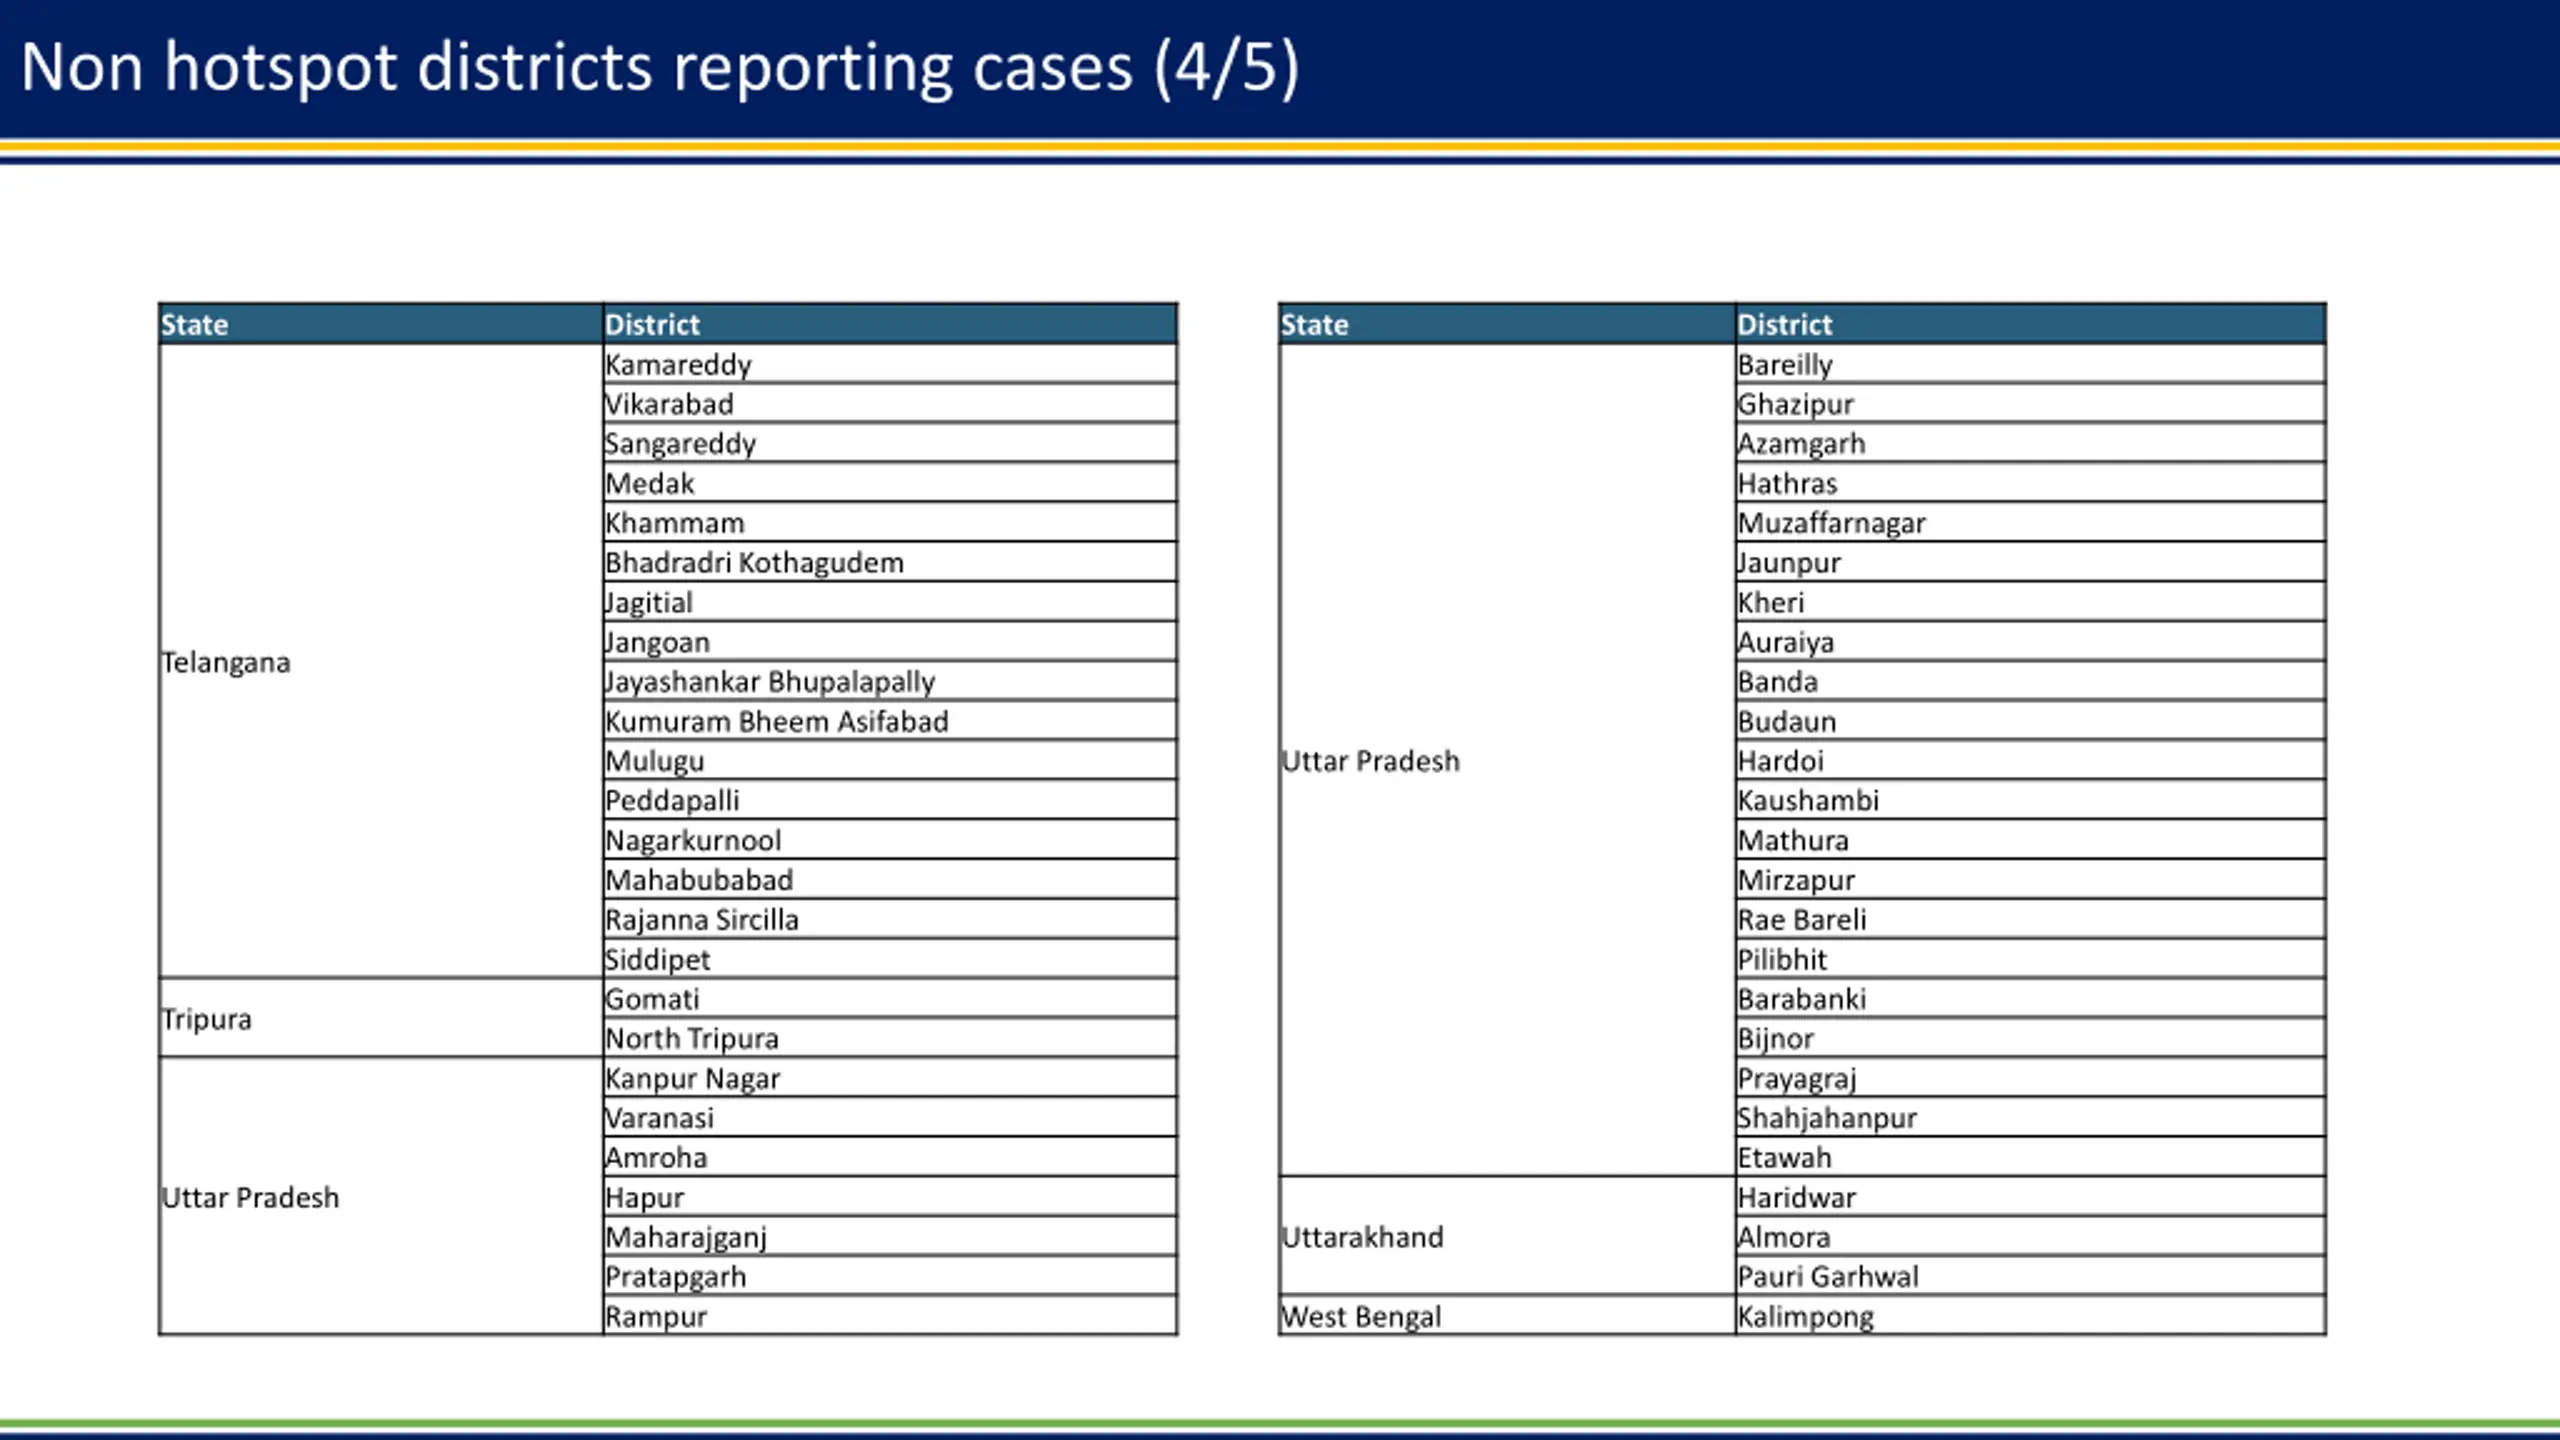Click the Vikarabad district cell
The image size is (2560, 1440).
[890, 404]
